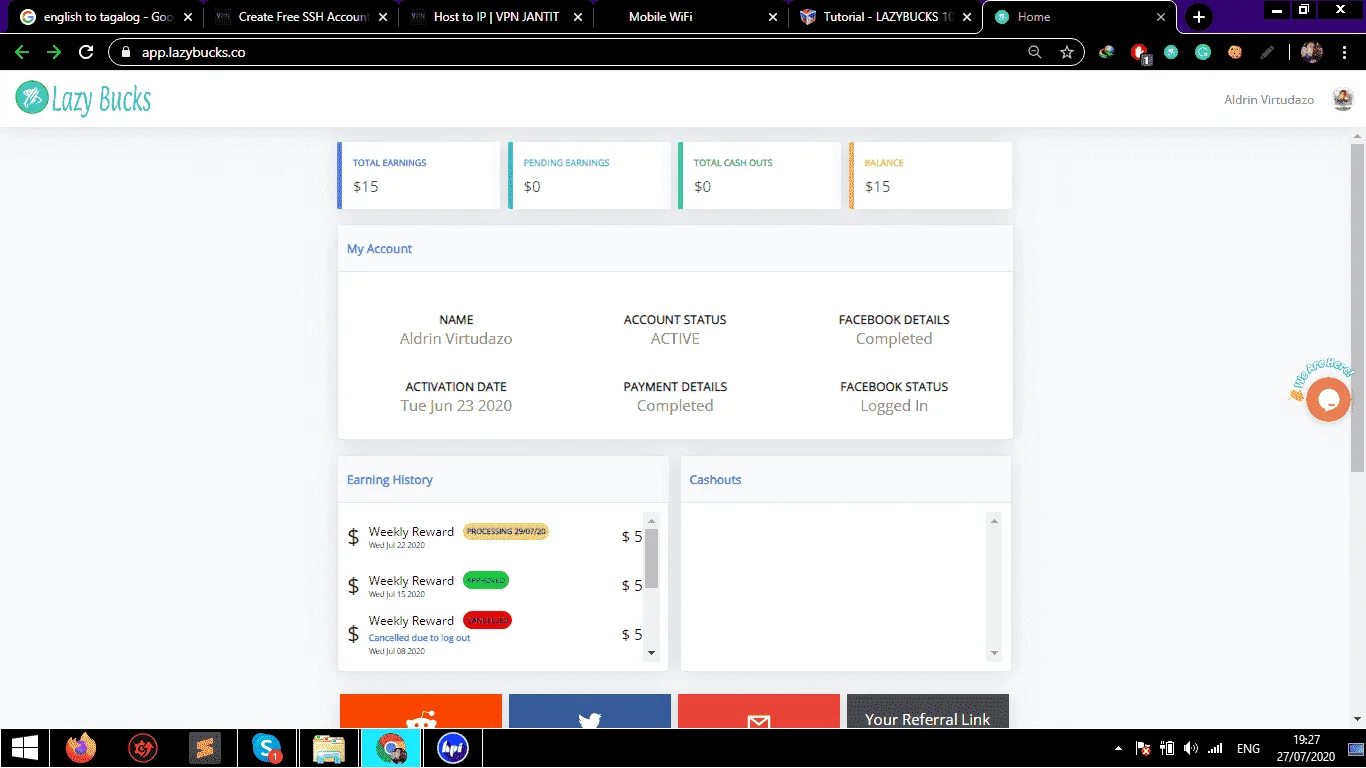This screenshot has width=1366, height=768.
Task: Click the 'Logged In' Facebook status
Action: tap(894, 406)
